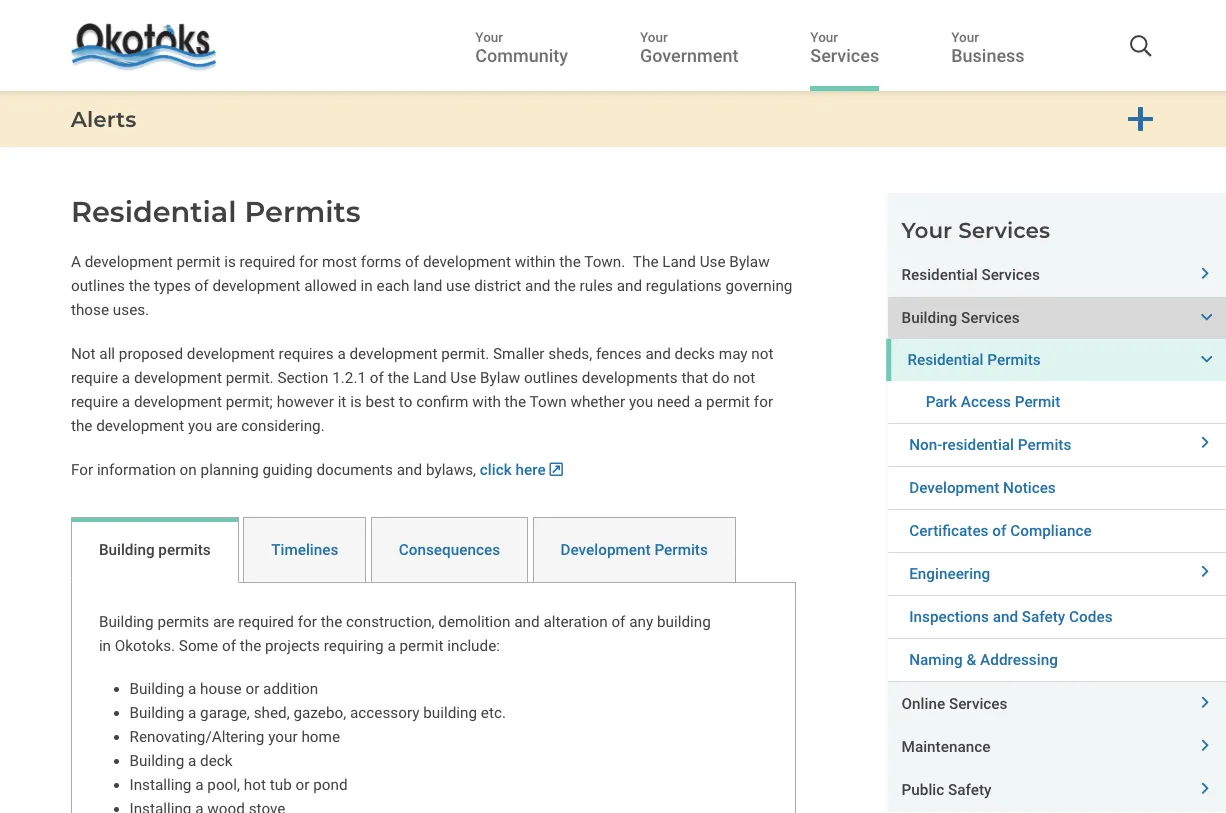Open Naming & Addressing link
This screenshot has width=1226, height=813.
983,660
